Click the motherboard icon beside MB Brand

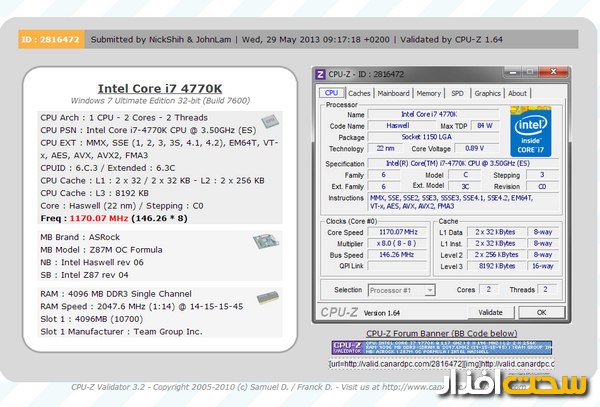click(266, 241)
